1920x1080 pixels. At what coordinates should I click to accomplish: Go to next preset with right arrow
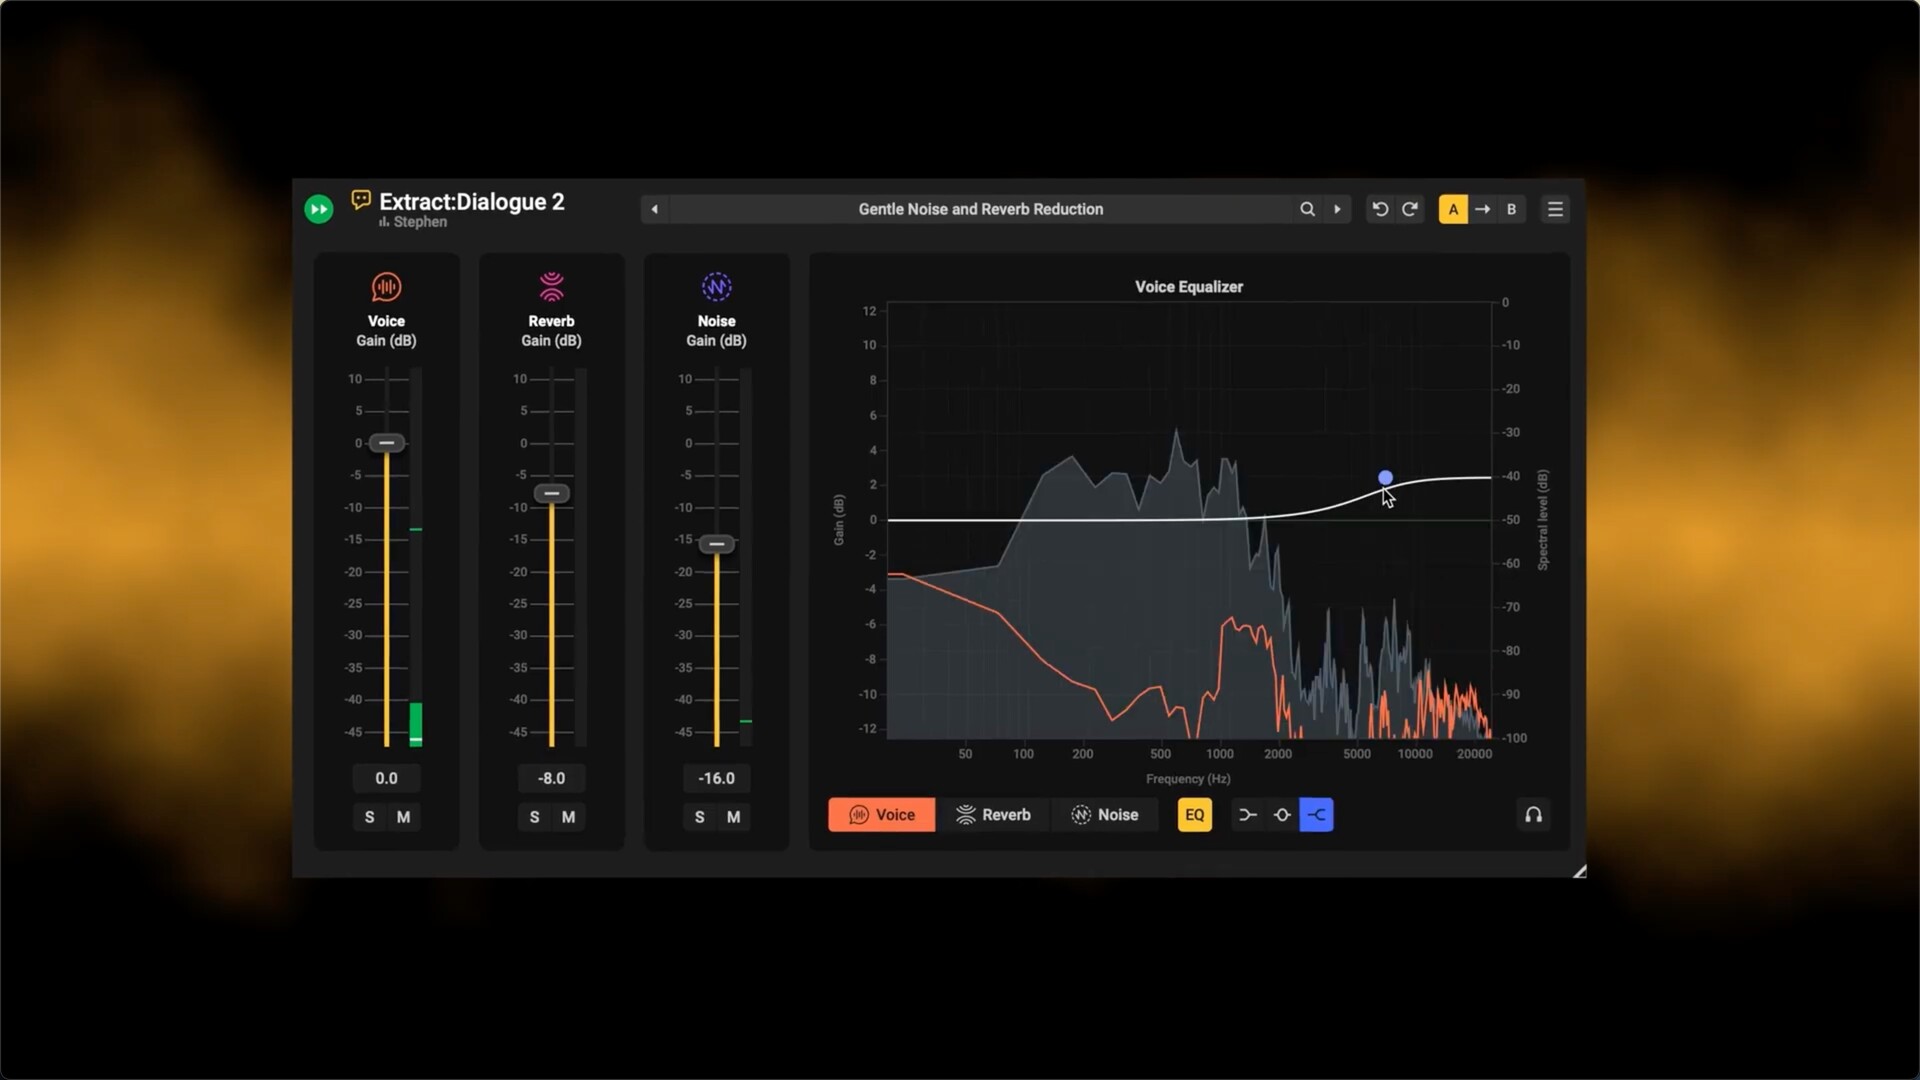pos(1337,209)
